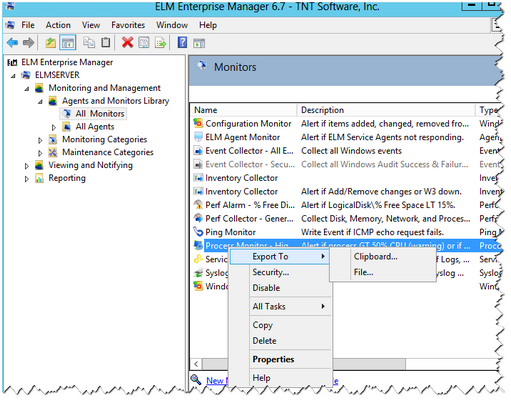
Task: Click the ELMSERVER server icon in tree
Action: (26, 75)
